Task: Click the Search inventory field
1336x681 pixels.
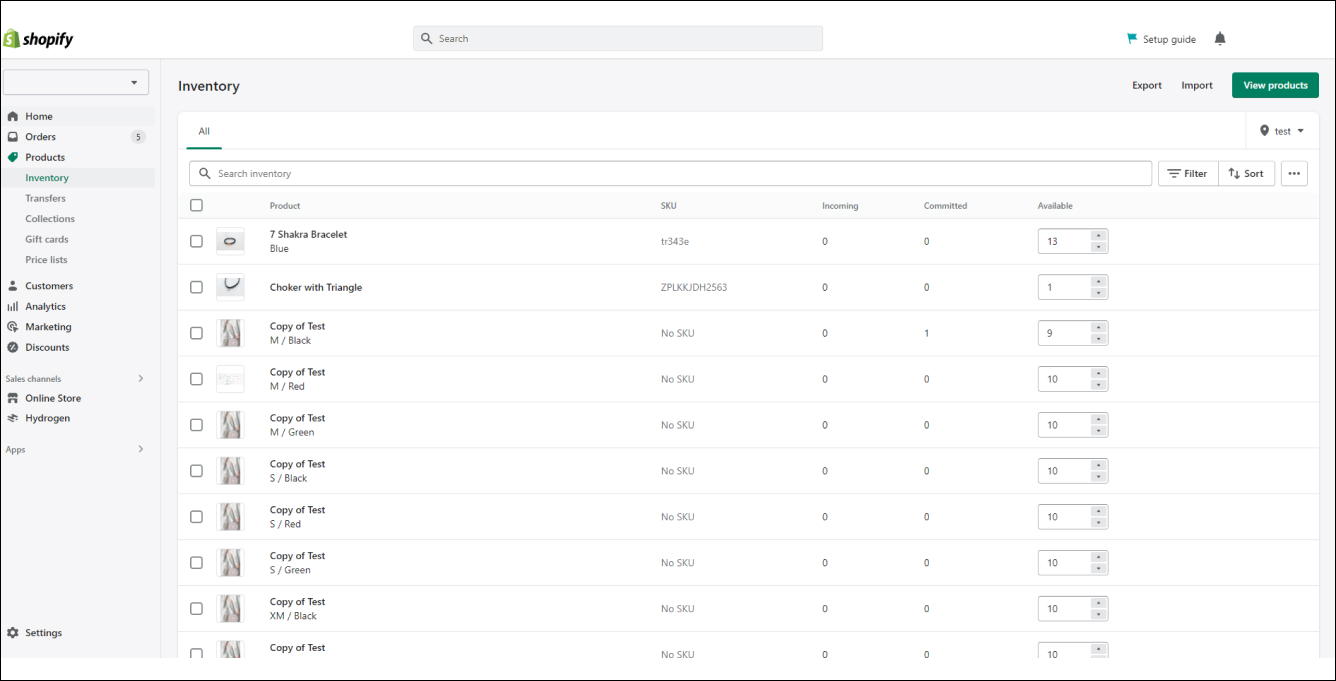Action: pyautogui.click(x=670, y=173)
